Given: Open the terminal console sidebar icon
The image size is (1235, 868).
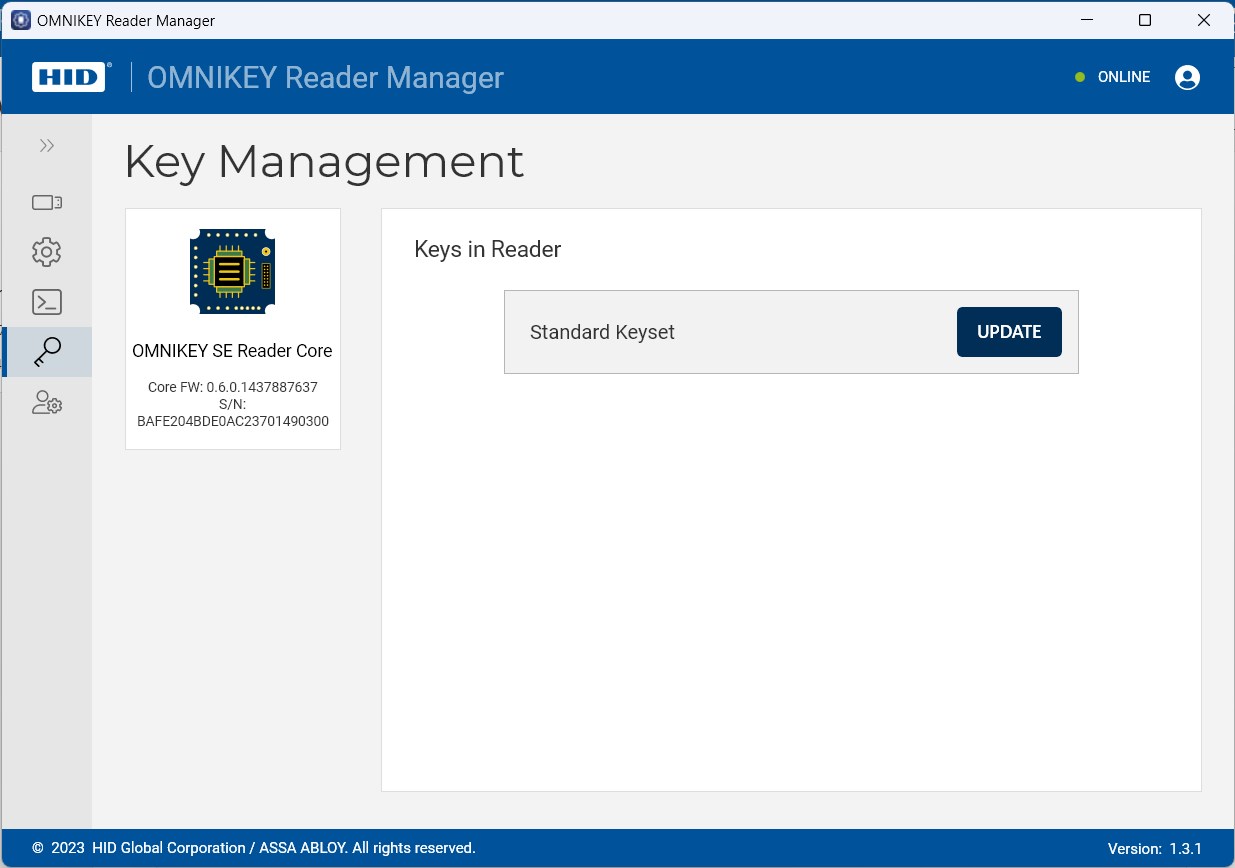Looking at the screenshot, I should [x=47, y=302].
